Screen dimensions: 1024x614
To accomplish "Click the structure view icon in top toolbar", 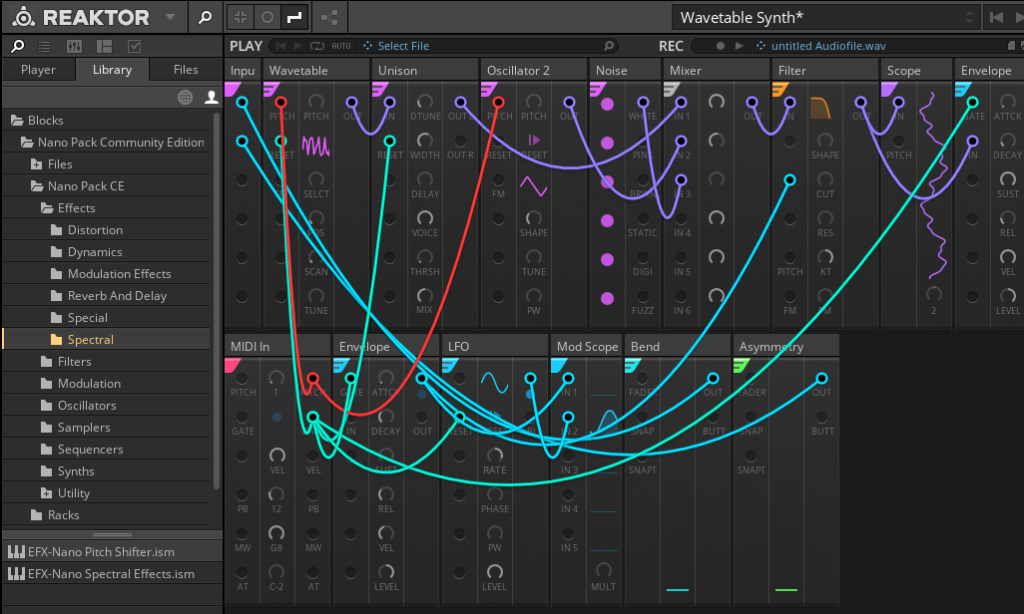I will pos(329,17).
